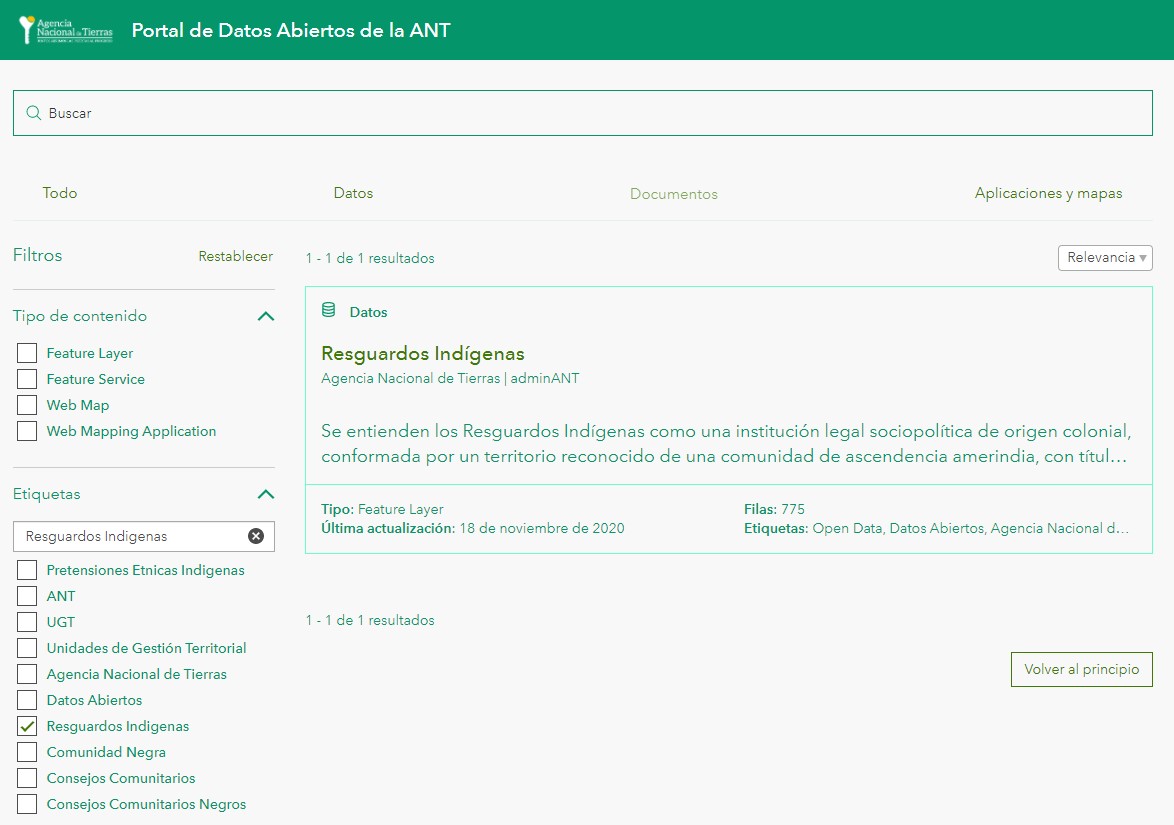Click the 'Tipo: Feature Layer' text

382,509
